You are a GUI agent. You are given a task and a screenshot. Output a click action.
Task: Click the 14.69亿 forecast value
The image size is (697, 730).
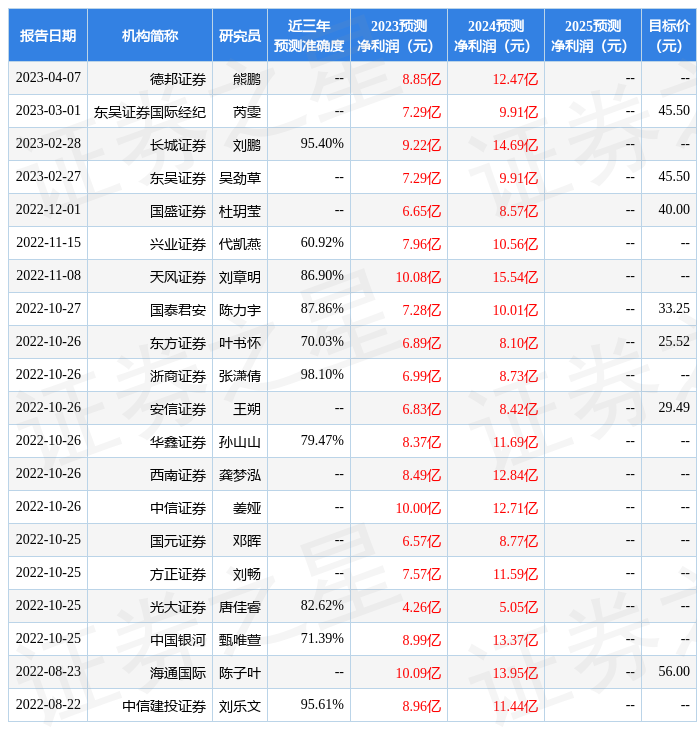(515, 145)
